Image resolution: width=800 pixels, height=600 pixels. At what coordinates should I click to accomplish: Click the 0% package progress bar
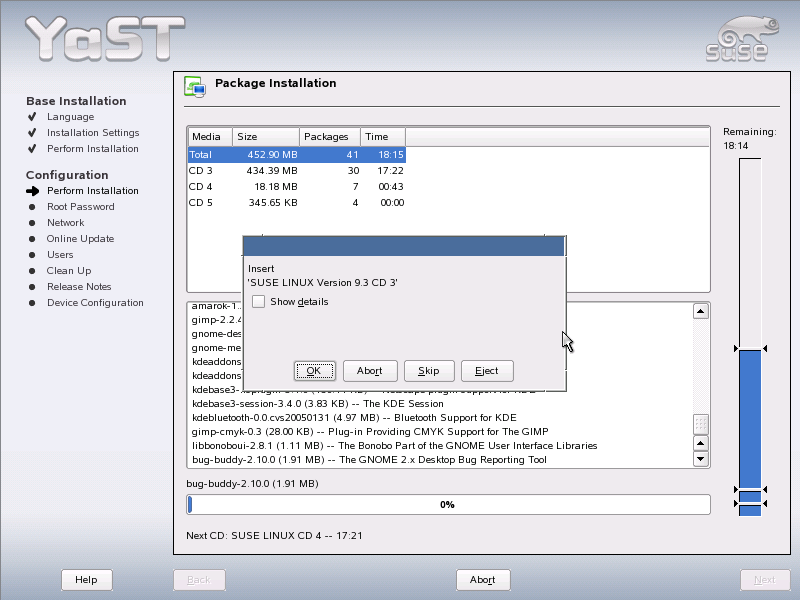448,505
